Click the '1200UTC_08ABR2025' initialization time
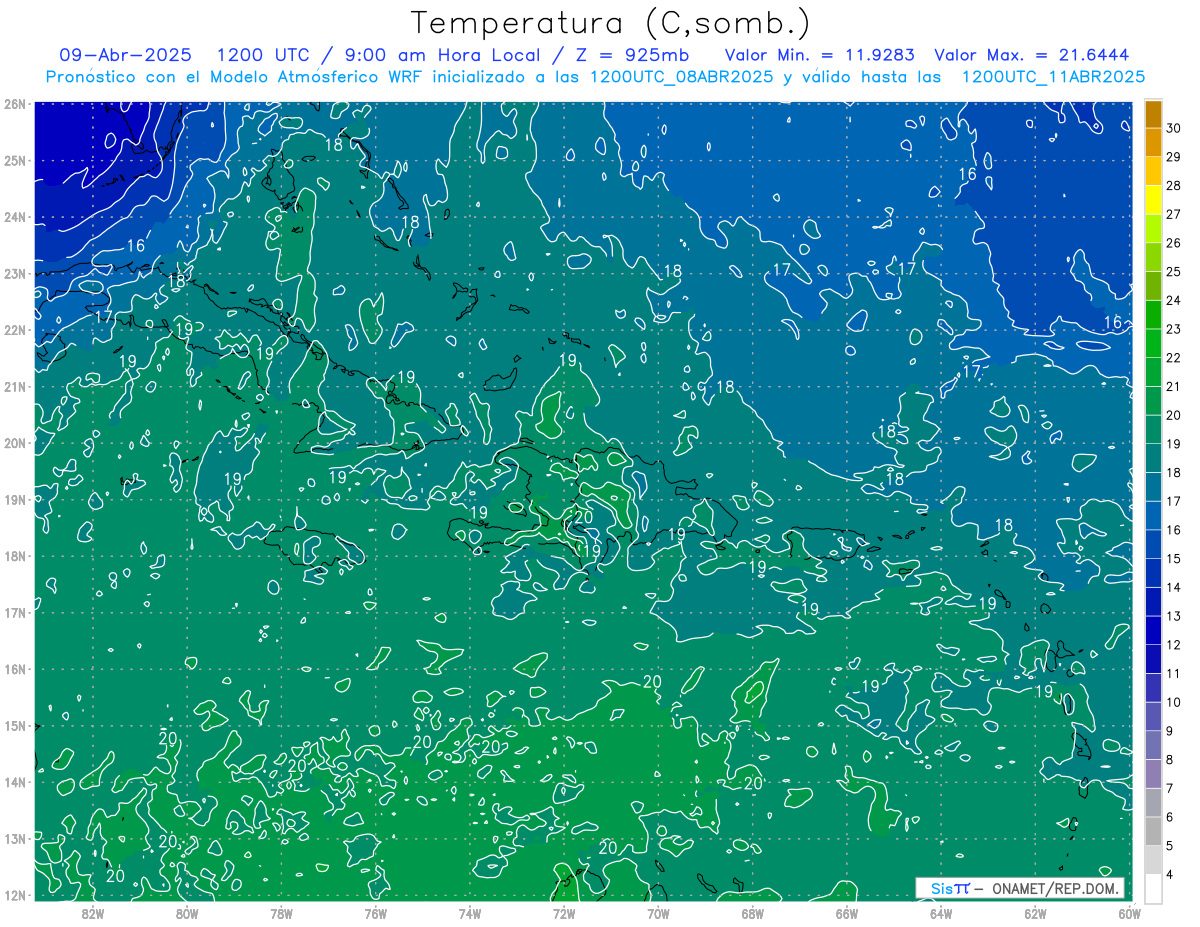1200x927 pixels. 680,77
